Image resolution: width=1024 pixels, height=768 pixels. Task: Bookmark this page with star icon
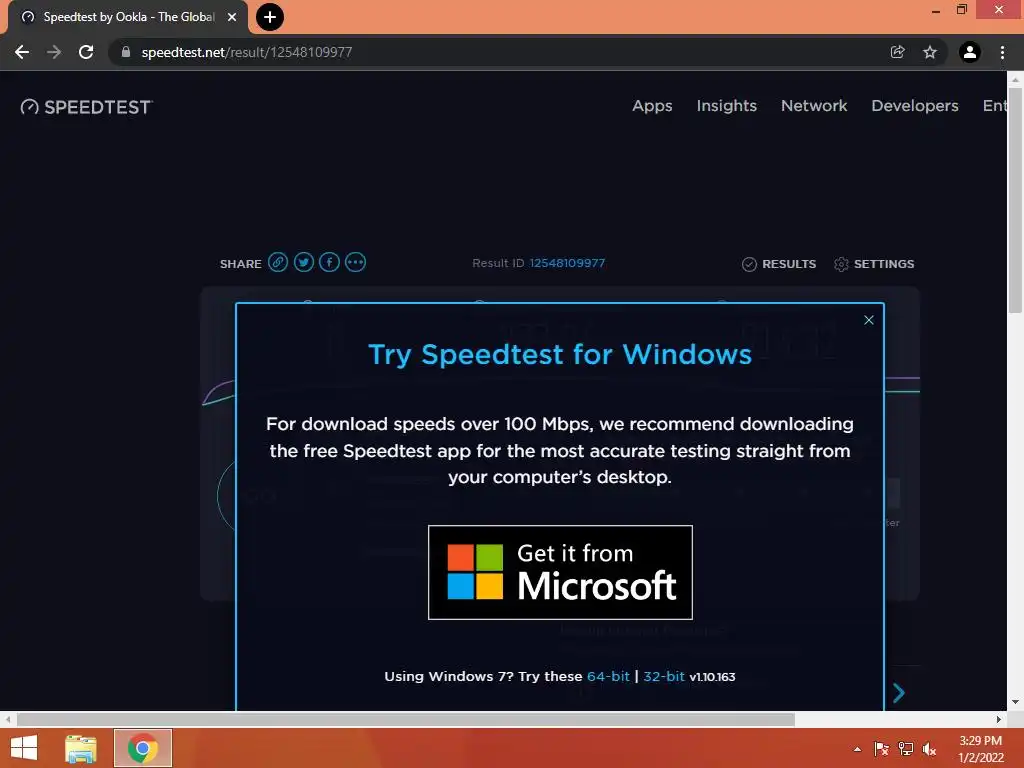pyautogui.click(x=930, y=52)
